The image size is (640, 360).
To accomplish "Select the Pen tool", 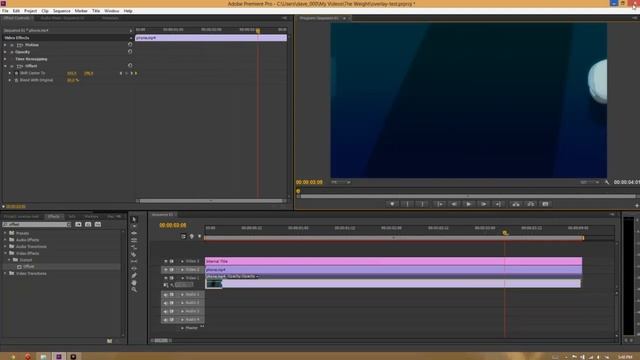I will pyautogui.click(x=134, y=276).
